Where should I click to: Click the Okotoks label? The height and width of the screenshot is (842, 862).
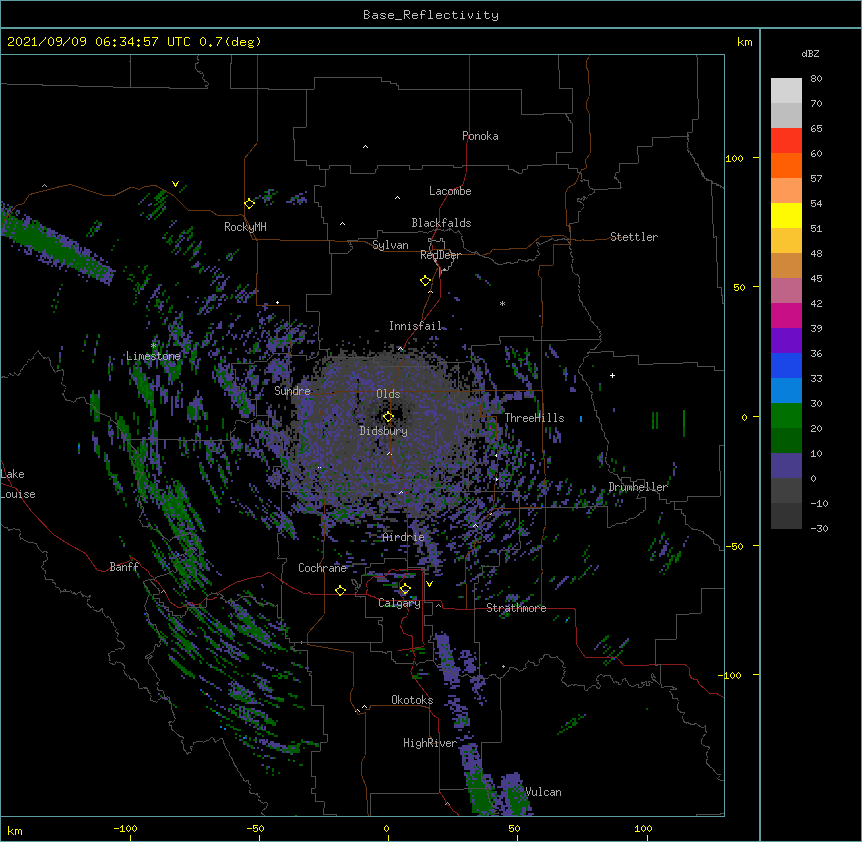(412, 700)
